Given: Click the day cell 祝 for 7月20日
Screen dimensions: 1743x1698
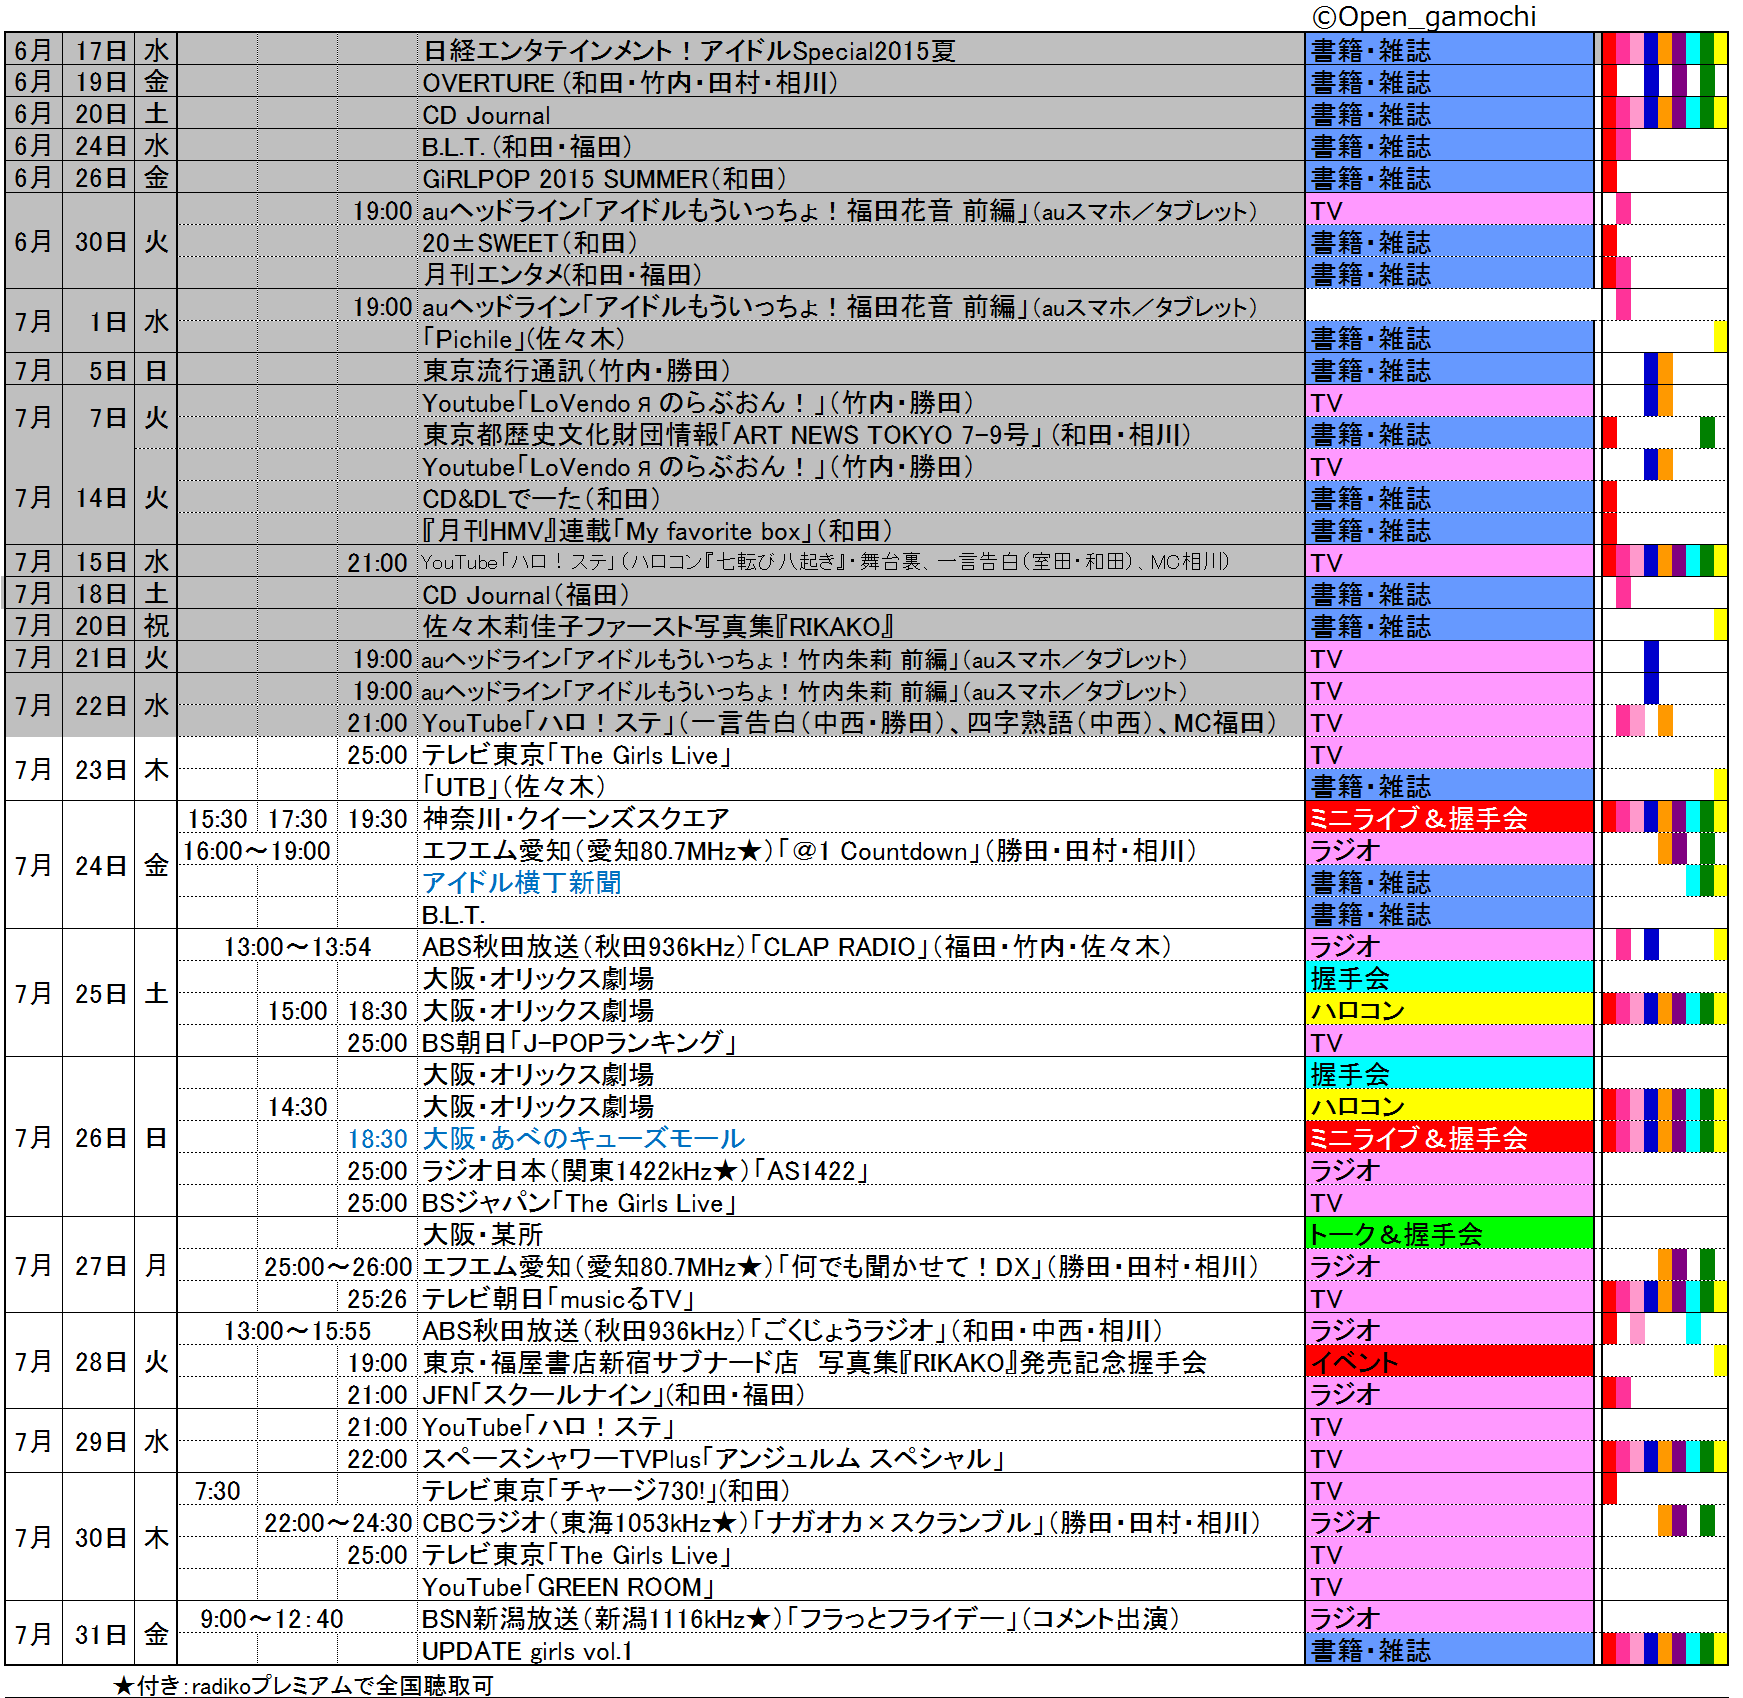Looking at the screenshot, I should pos(156,626).
